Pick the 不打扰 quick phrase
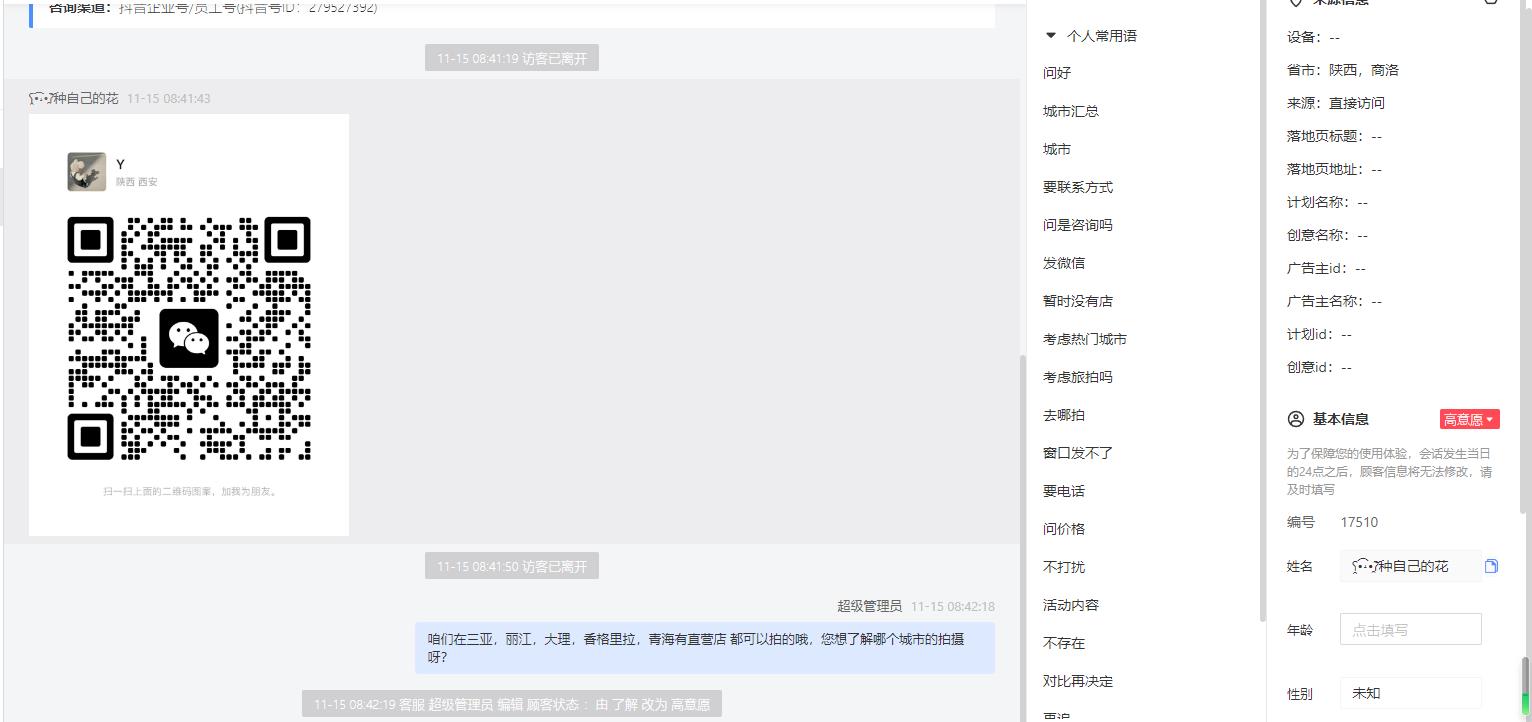The width and height of the screenshot is (1532, 722). (1064, 567)
